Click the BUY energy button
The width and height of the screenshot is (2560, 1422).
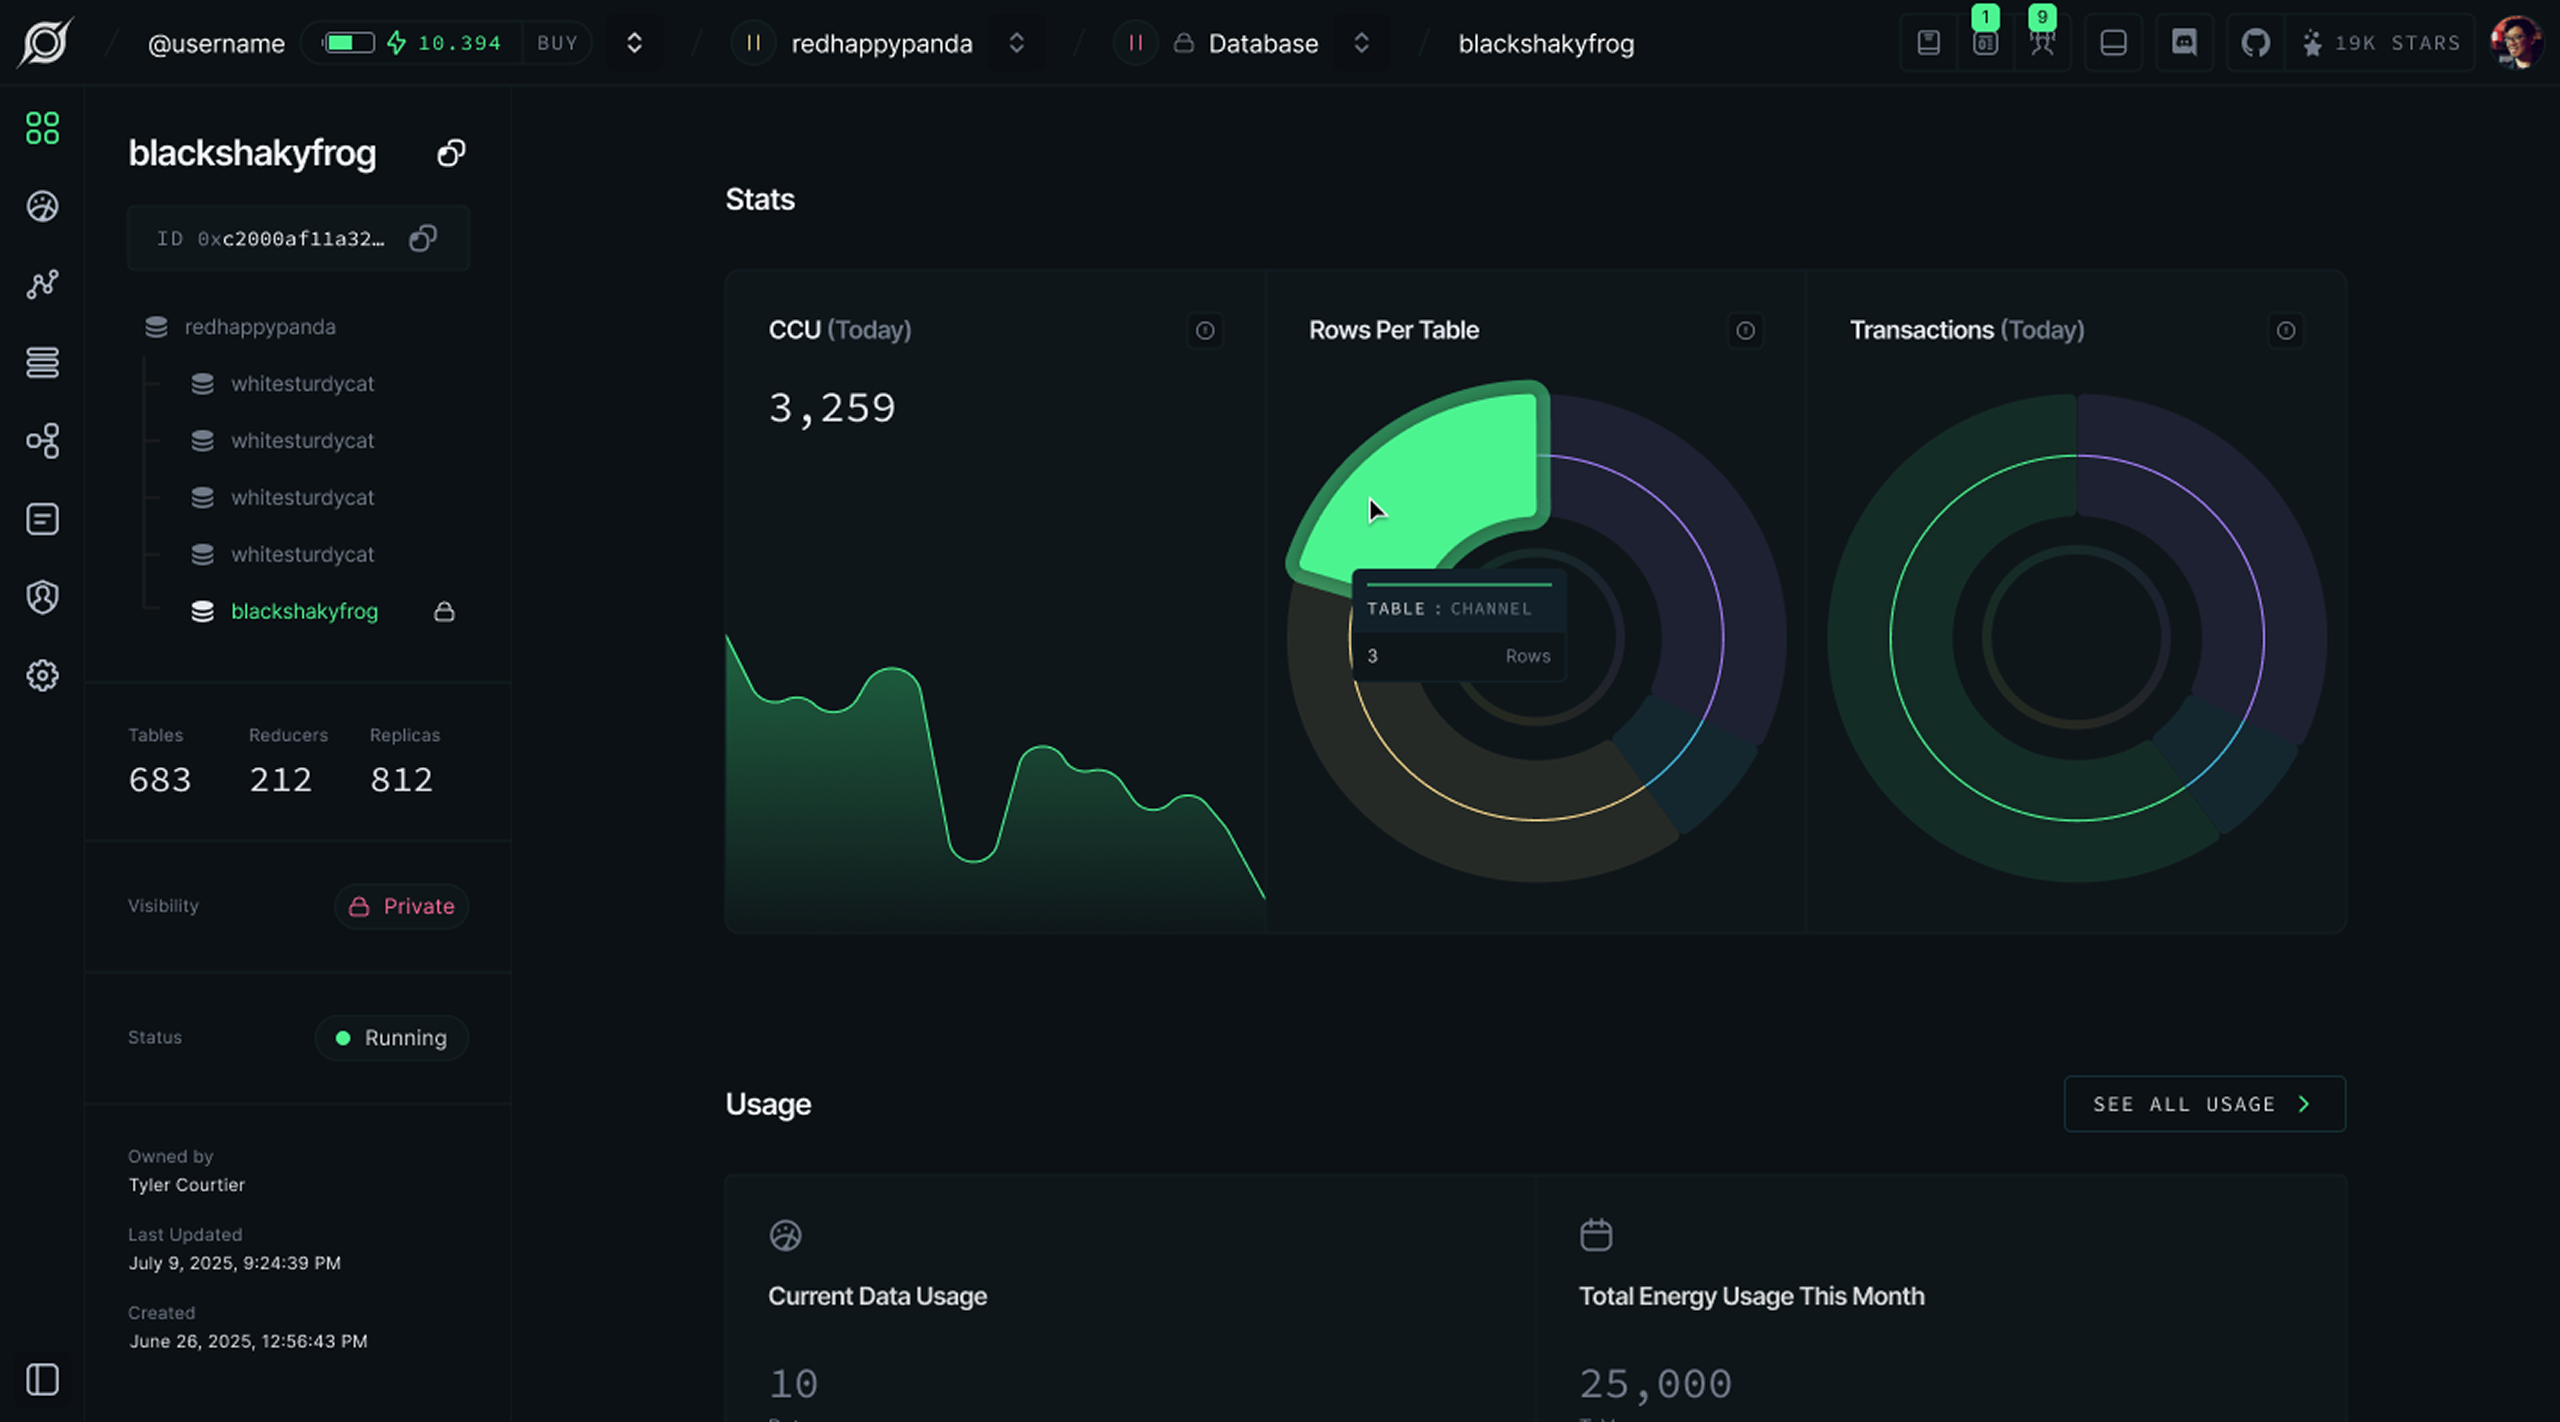[557, 43]
